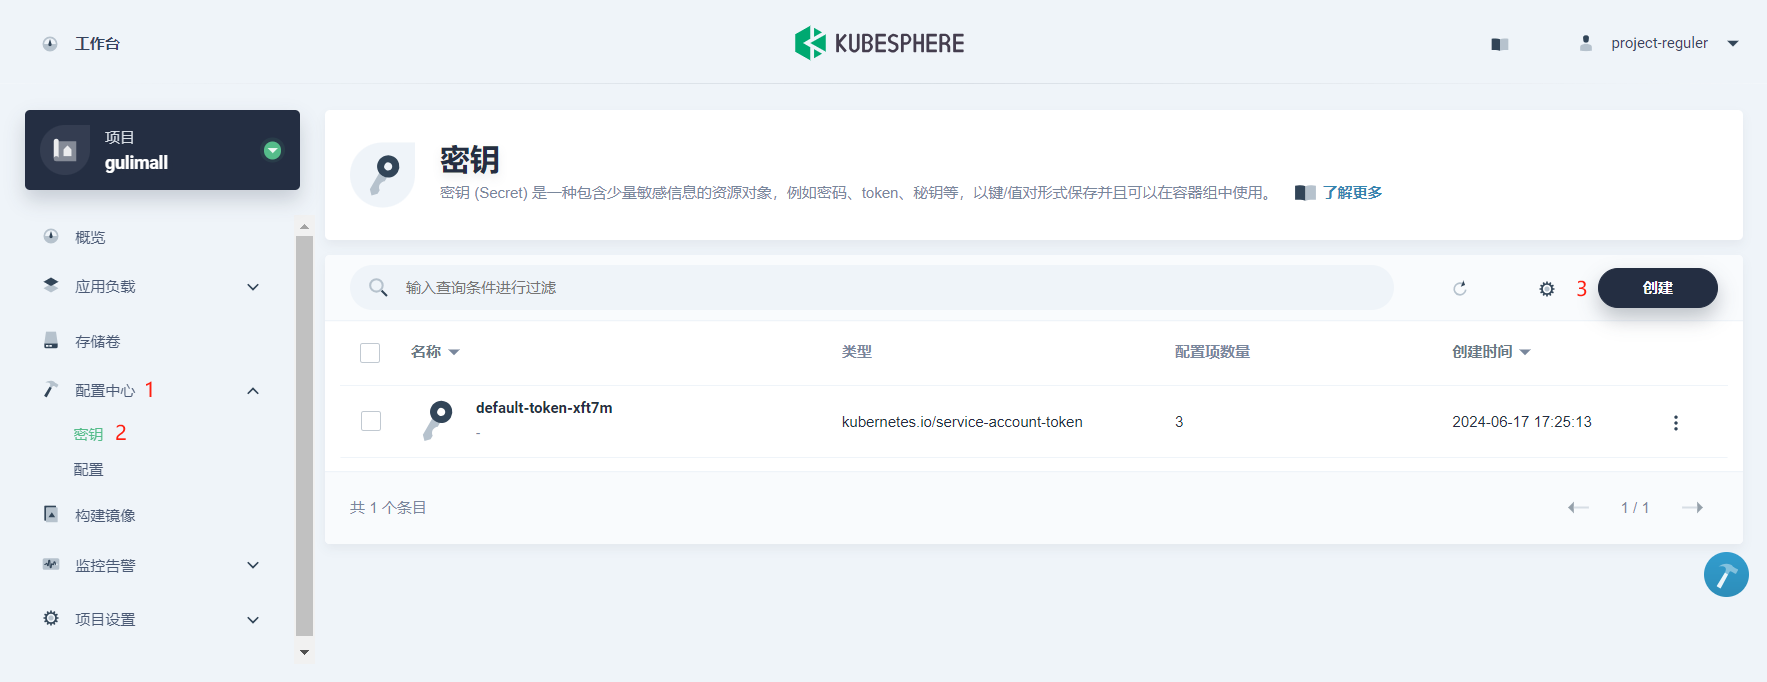Expand the 应用负载 menu chevron
Image resolution: width=1767 pixels, height=682 pixels.
[253, 287]
